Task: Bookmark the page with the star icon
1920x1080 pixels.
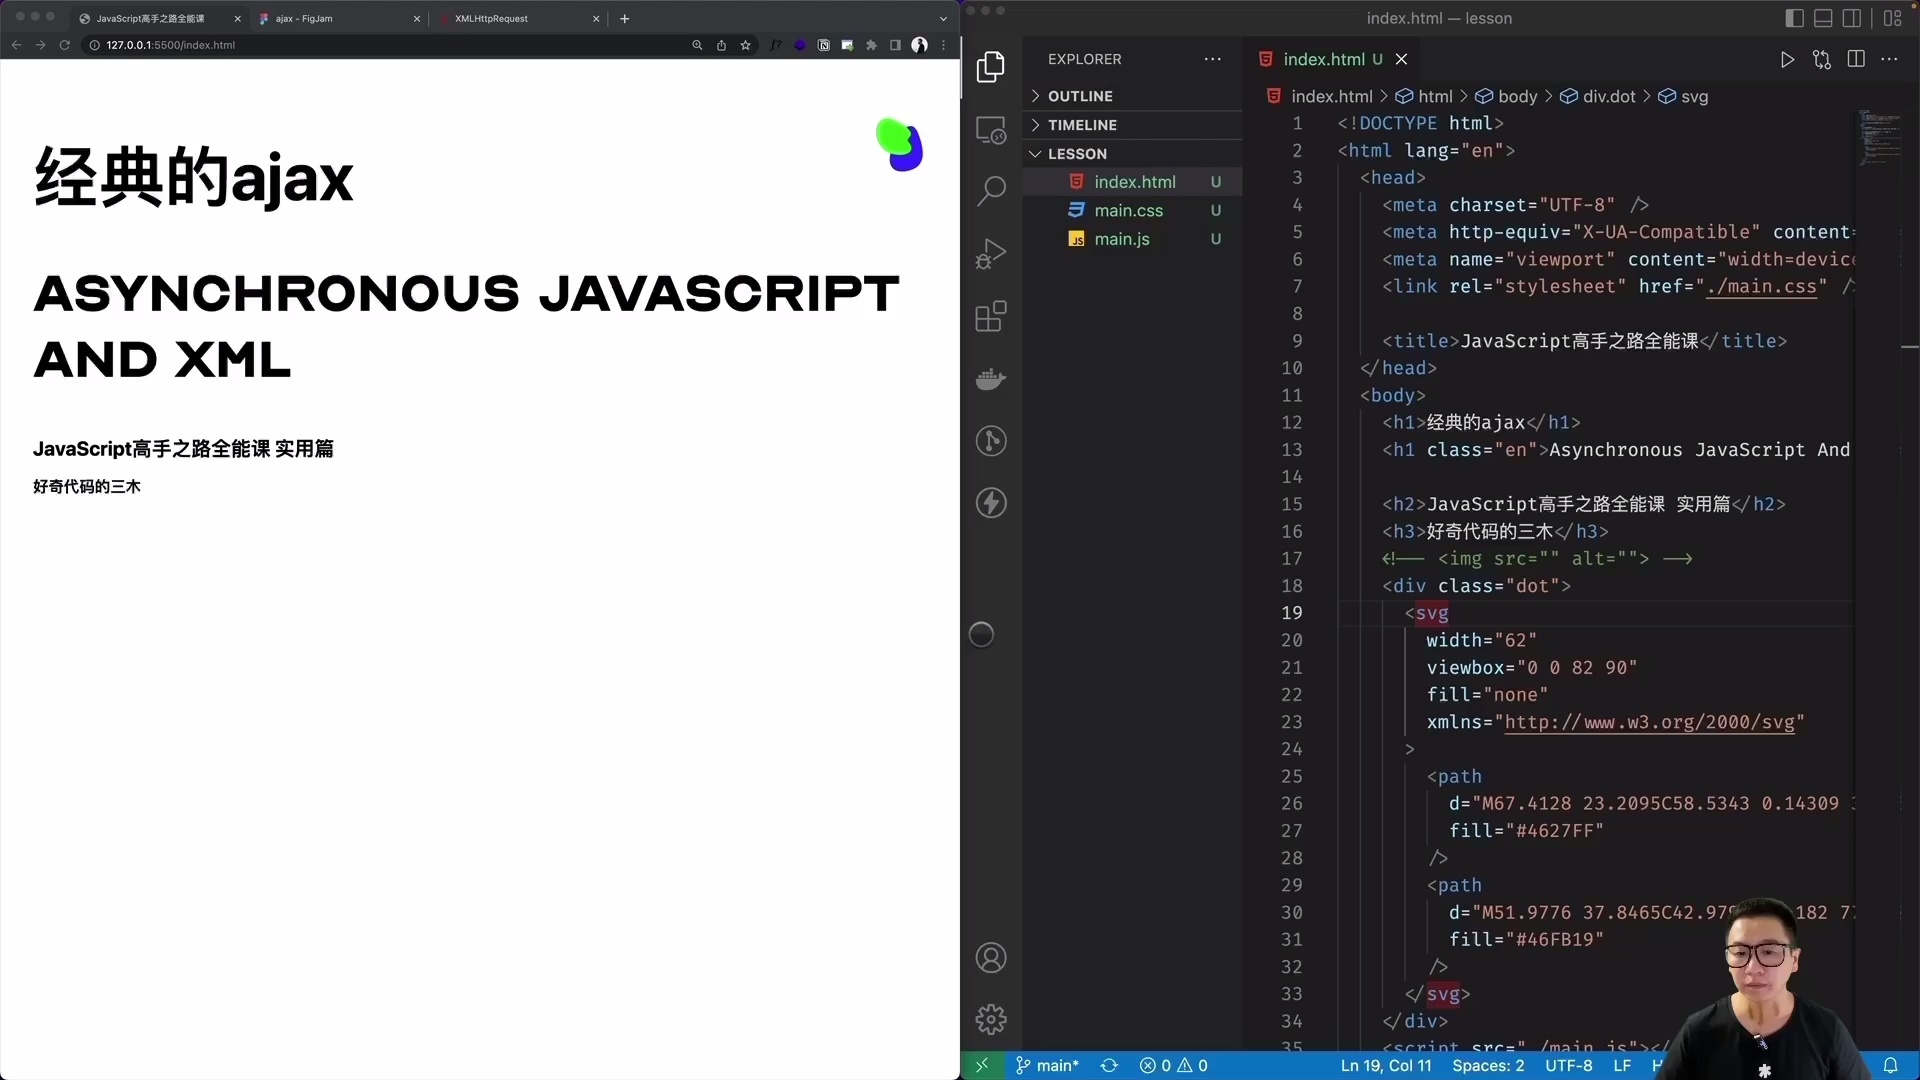Action: 746,45
